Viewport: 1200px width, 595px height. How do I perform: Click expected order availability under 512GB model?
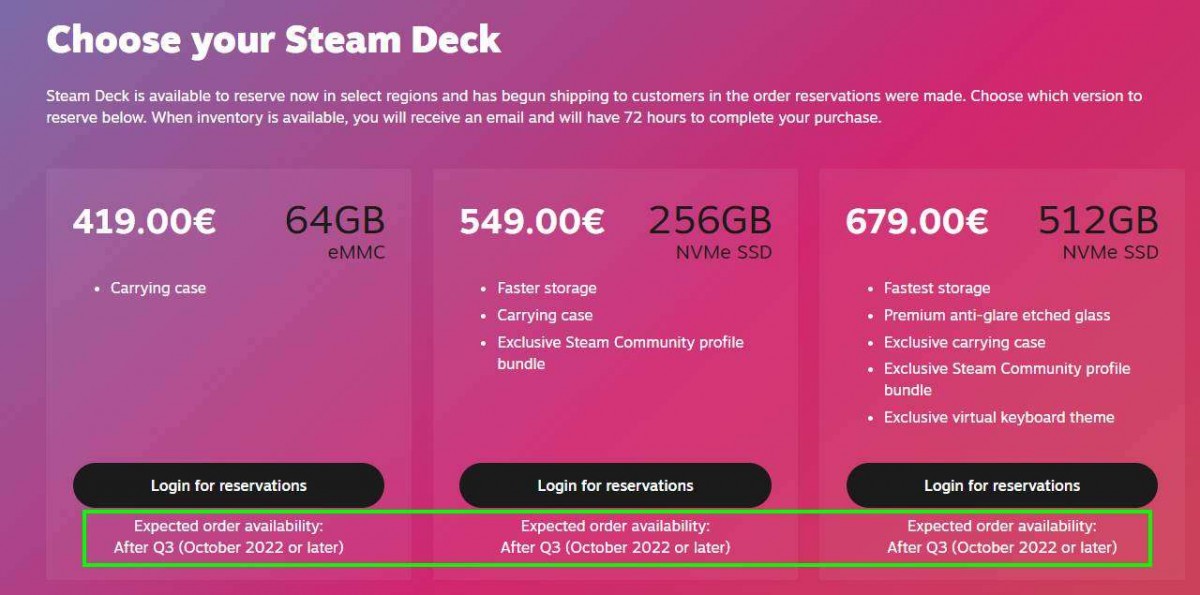tap(1001, 537)
